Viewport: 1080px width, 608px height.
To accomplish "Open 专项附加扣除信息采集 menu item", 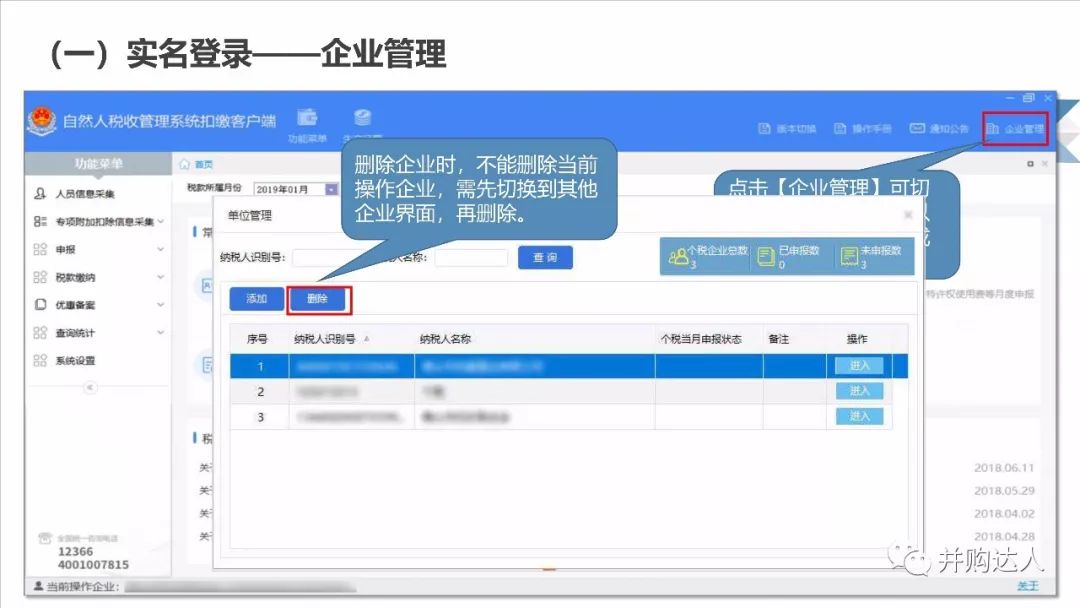I will [x=104, y=222].
